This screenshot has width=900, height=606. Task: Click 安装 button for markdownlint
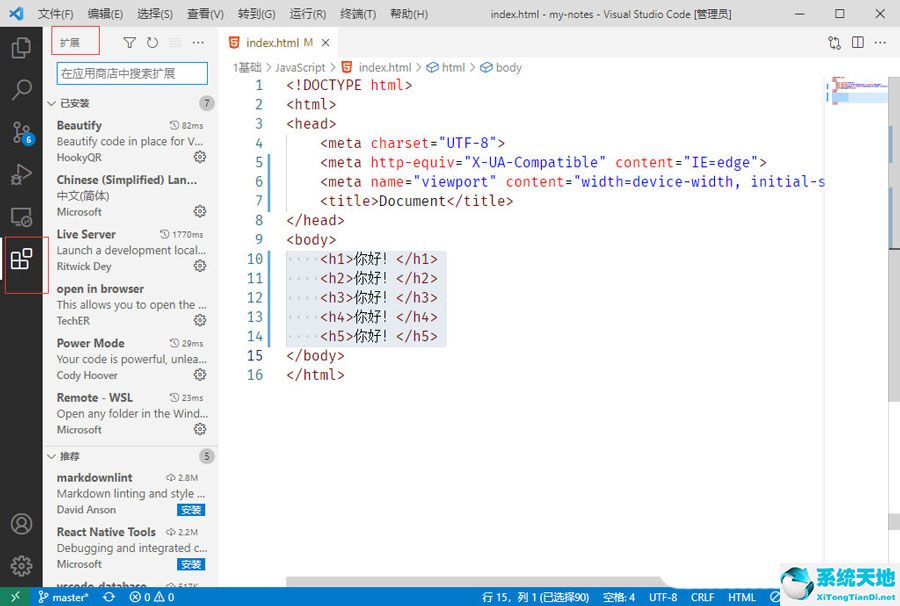(x=190, y=510)
